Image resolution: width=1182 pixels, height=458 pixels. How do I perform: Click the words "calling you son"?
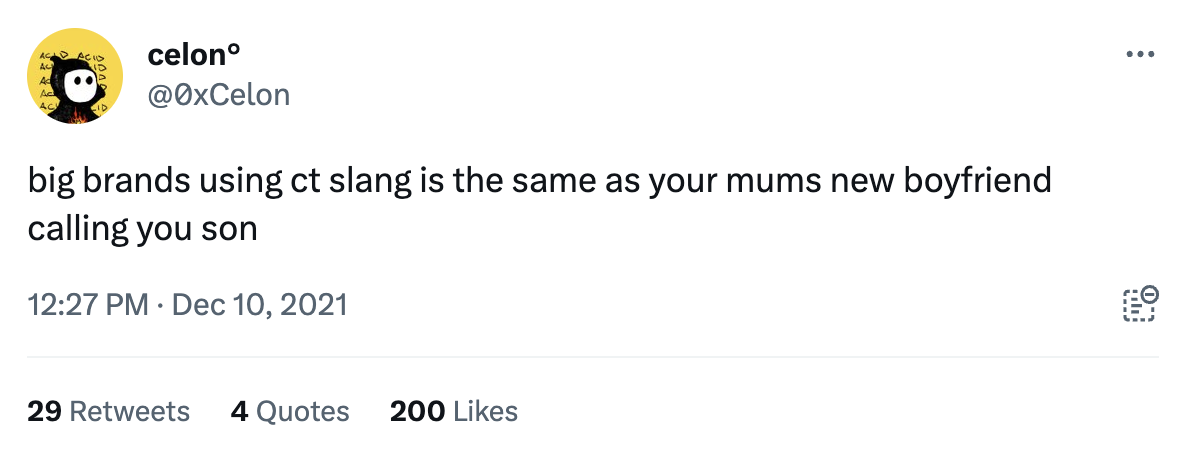pos(142,228)
